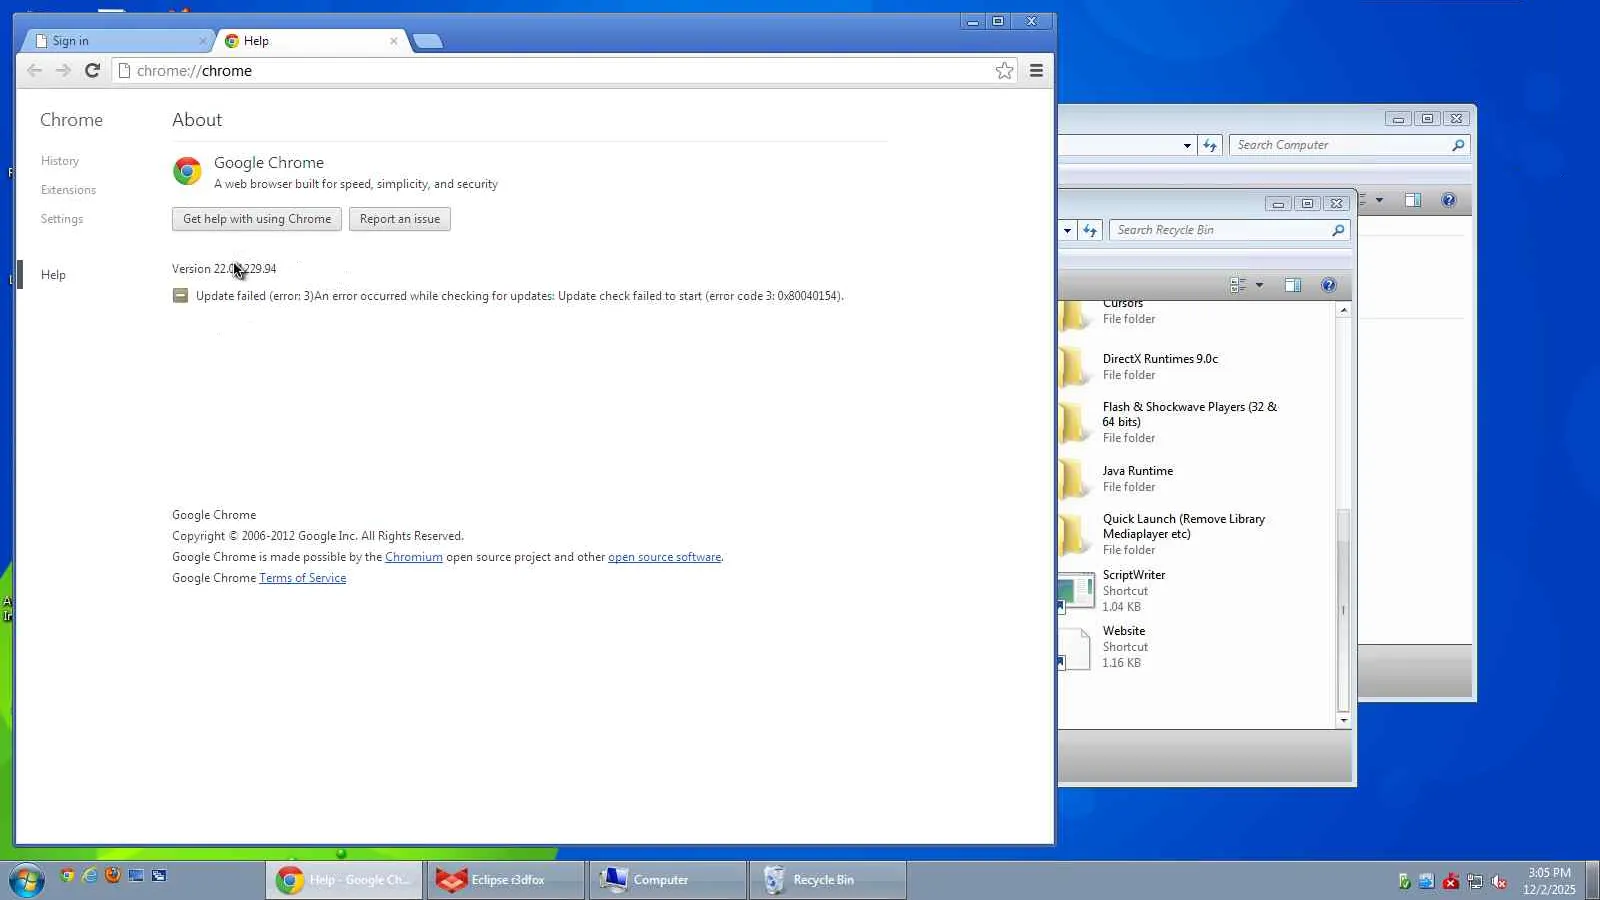The height and width of the screenshot is (900, 1600).
Task: Select the Help tab in Chrome
Action: pyautogui.click(x=310, y=41)
